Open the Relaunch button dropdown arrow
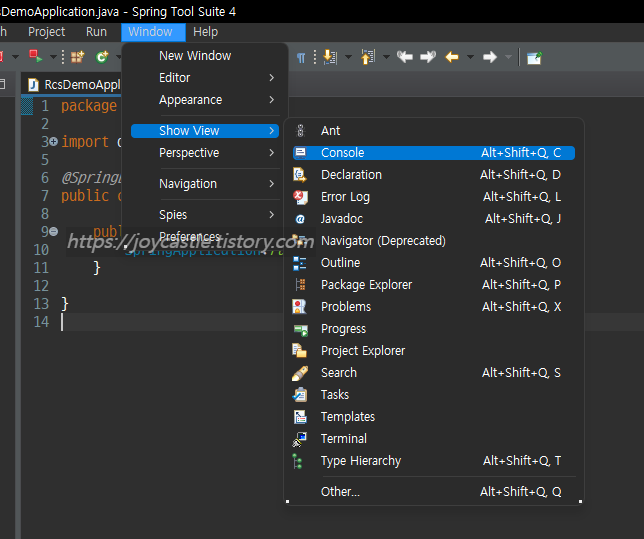Image resolution: width=644 pixels, height=539 pixels. click(x=53, y=57)
